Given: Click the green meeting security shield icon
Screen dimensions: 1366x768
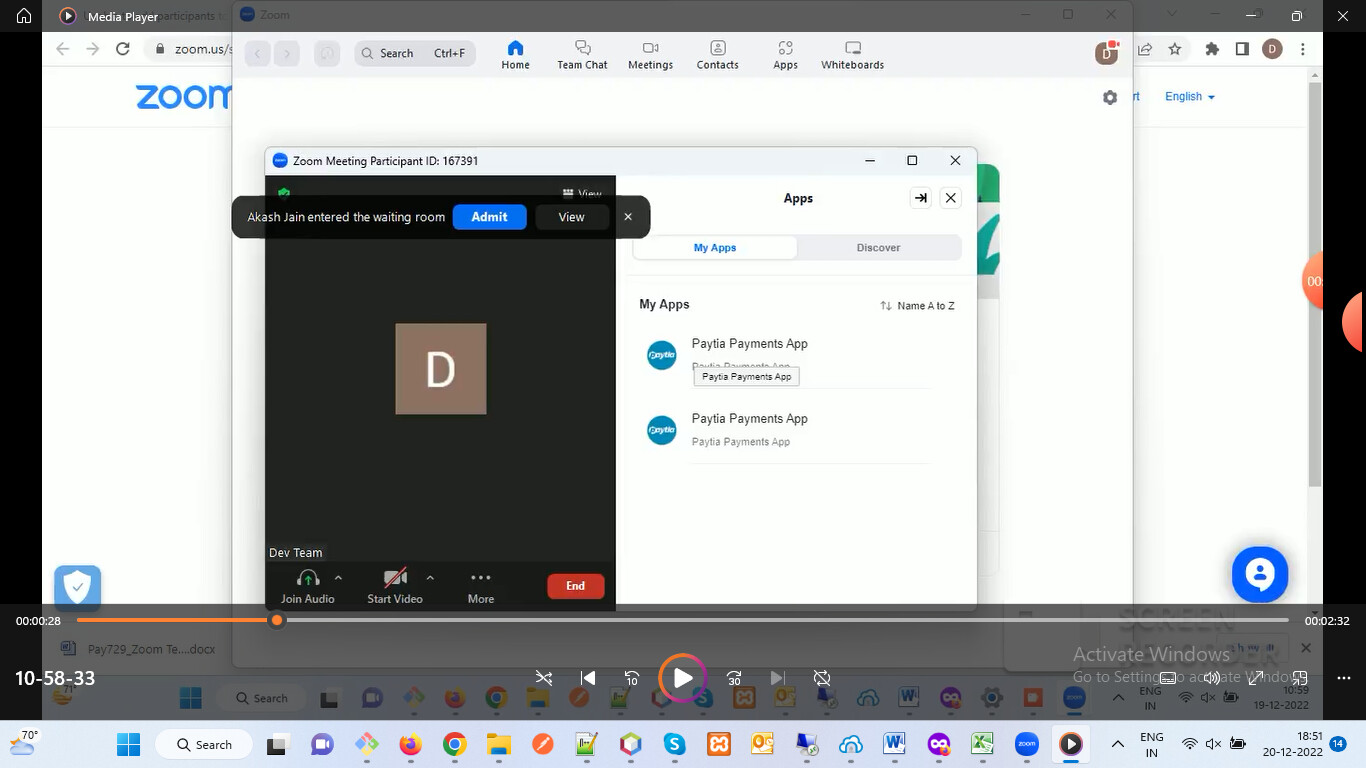Looking at the screenshot, I should click(x=284, y=193).
